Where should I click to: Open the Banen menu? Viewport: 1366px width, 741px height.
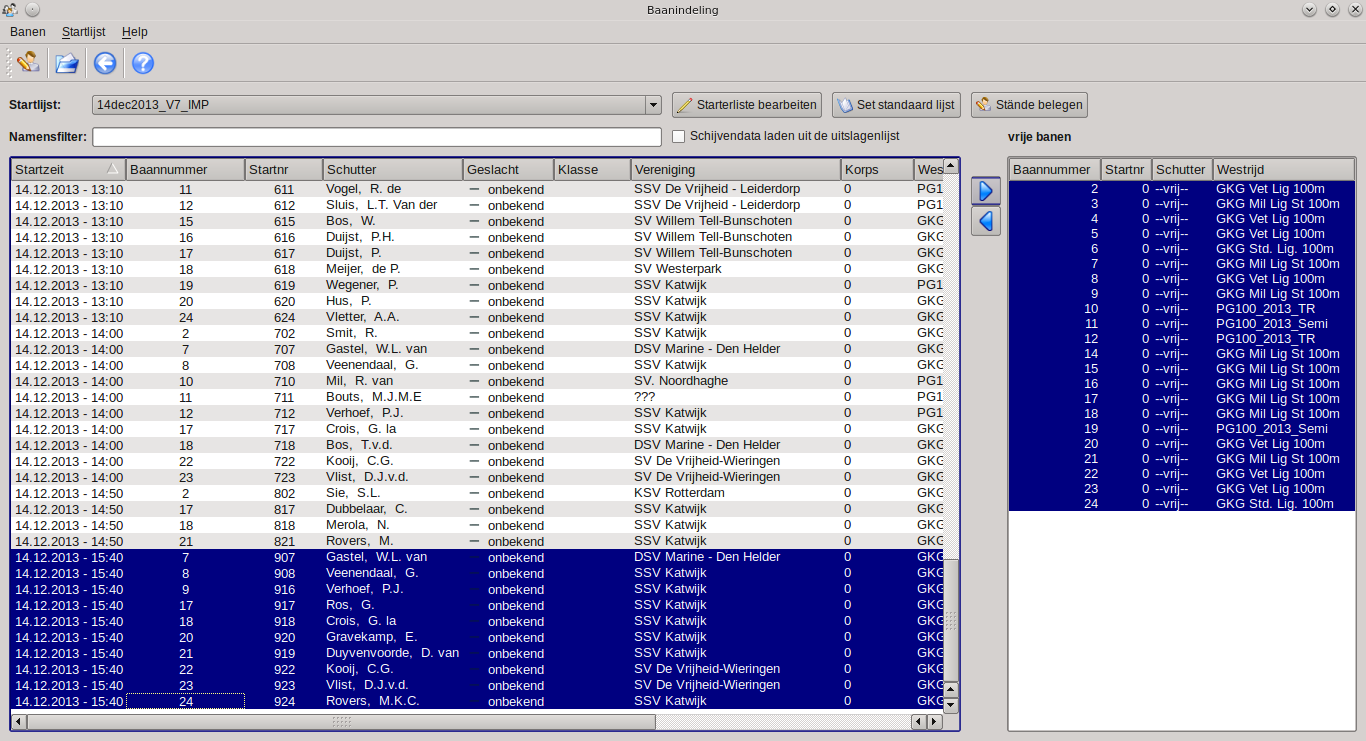(28, 32)
